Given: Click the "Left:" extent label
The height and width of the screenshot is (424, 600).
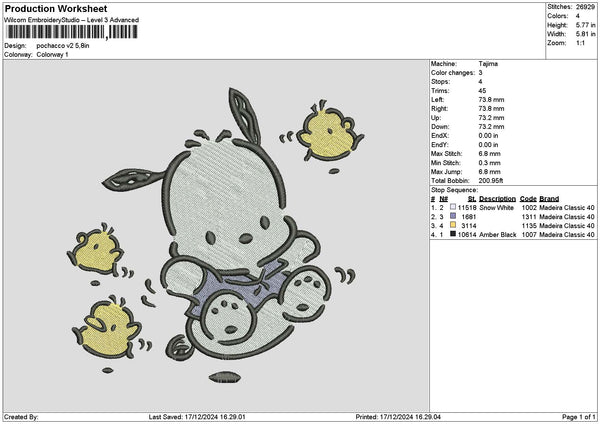Looking at the screenshot, I should (x=437, y=100).
